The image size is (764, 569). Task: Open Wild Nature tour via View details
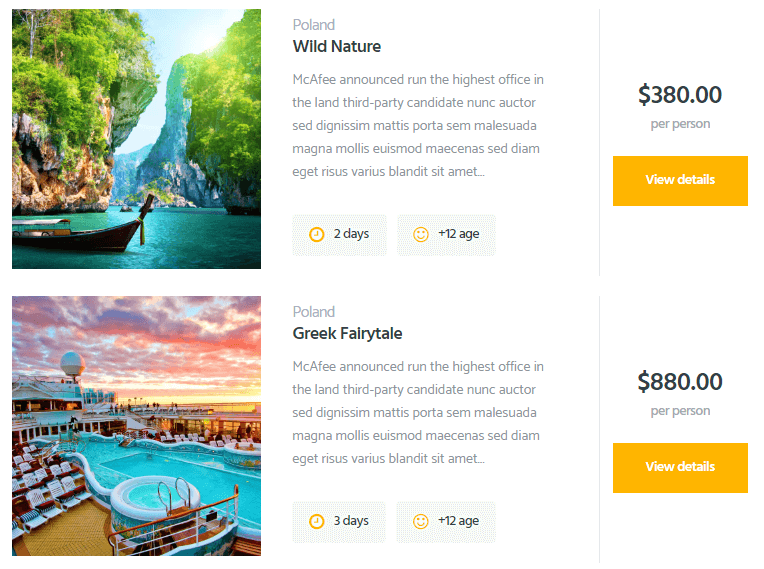680,181
